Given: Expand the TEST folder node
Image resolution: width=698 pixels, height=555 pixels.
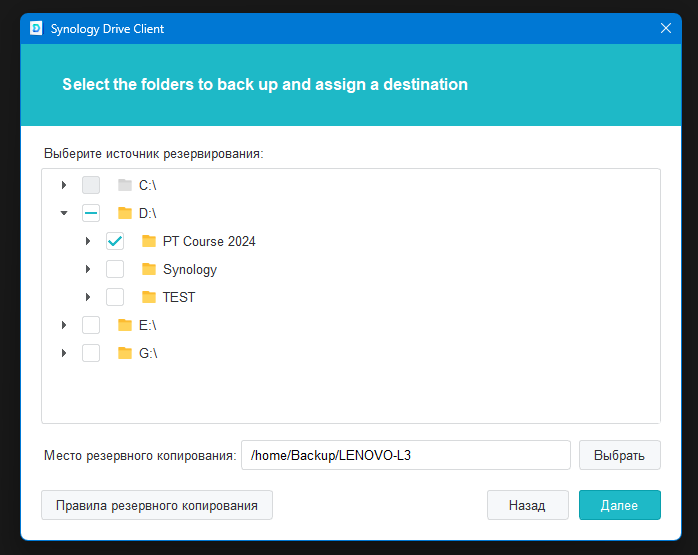Looking at the screenshot, I should tap(88, 297).
